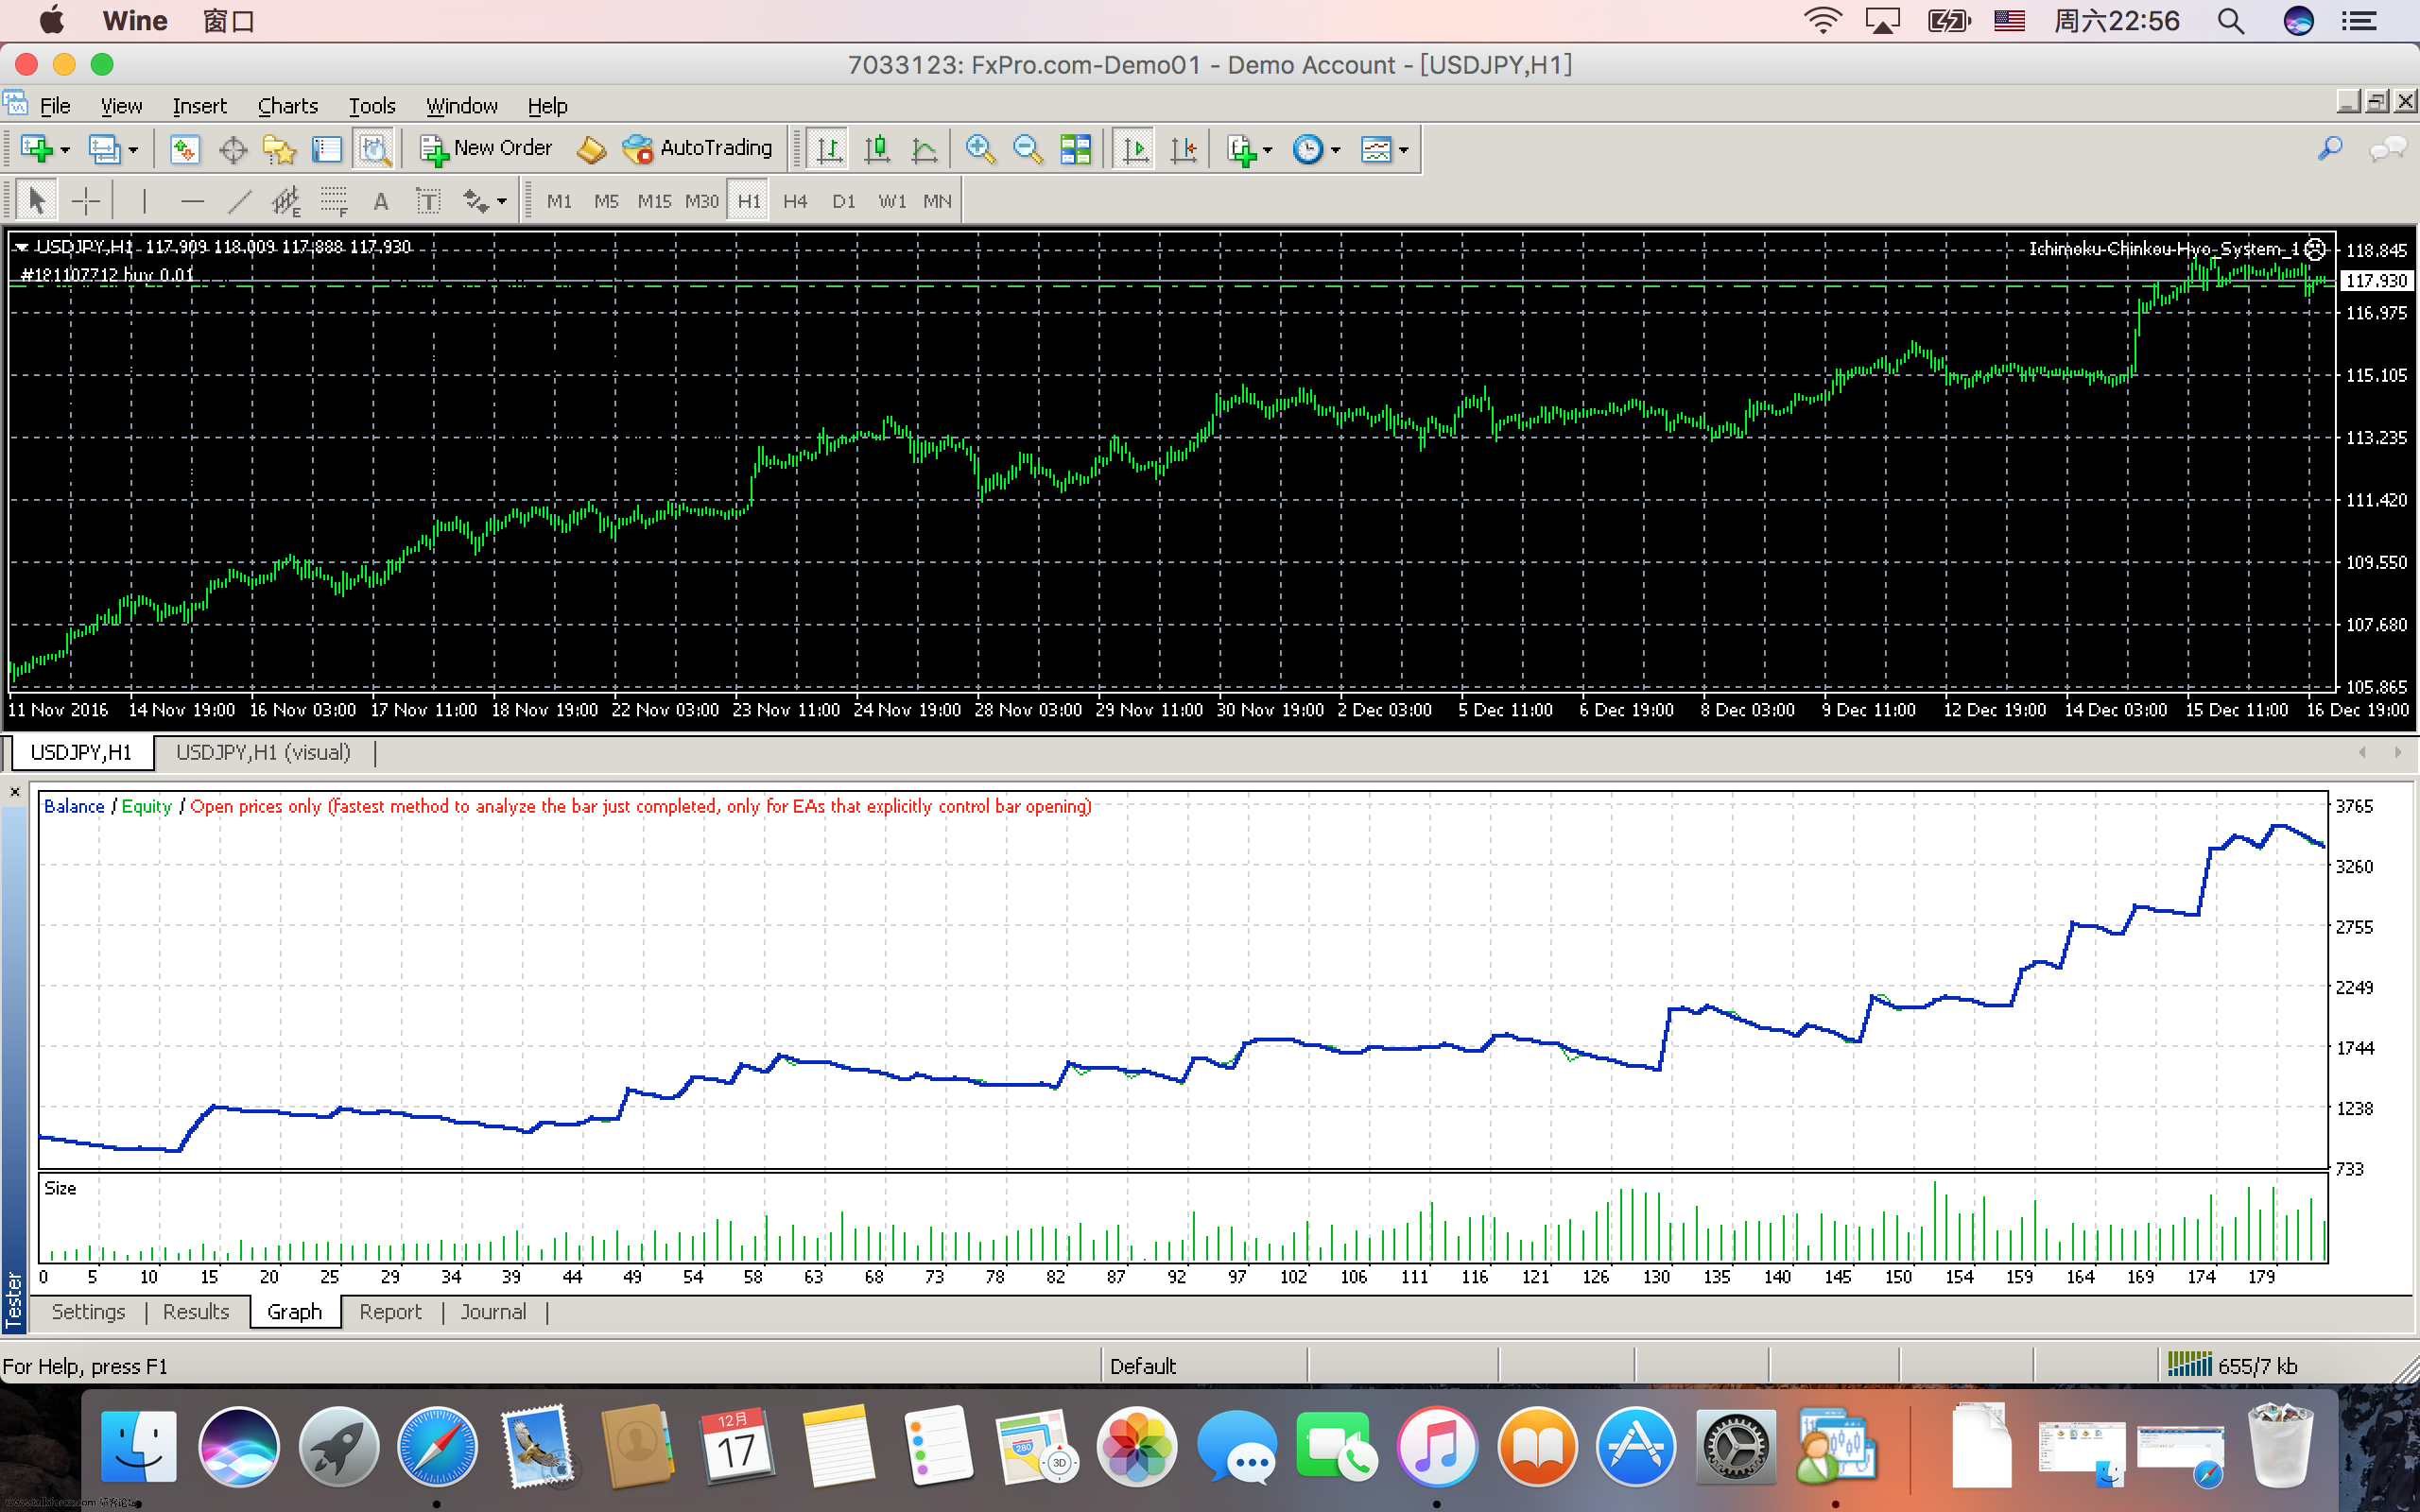Switch to USDJPY,H1 (visual) chart tab
Viewport: 2420px width, 1512px height.
(x=263, y=752)
